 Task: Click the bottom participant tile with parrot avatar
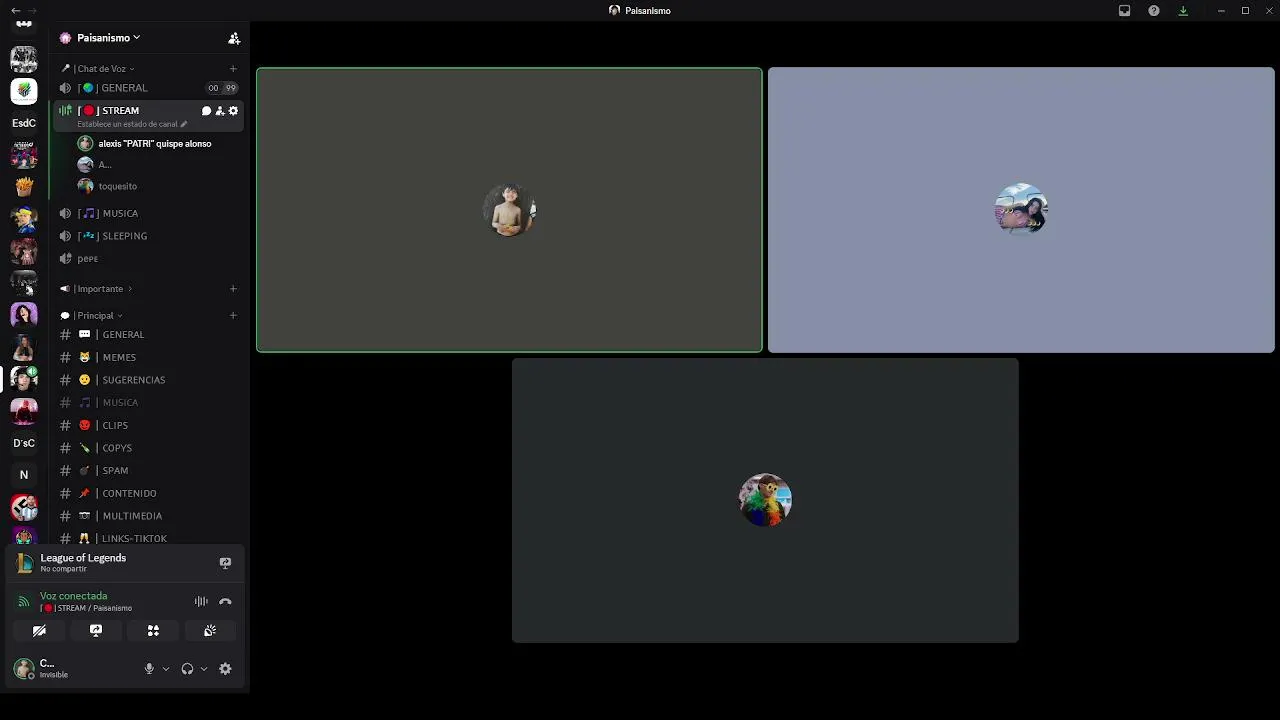pos(765,500)
